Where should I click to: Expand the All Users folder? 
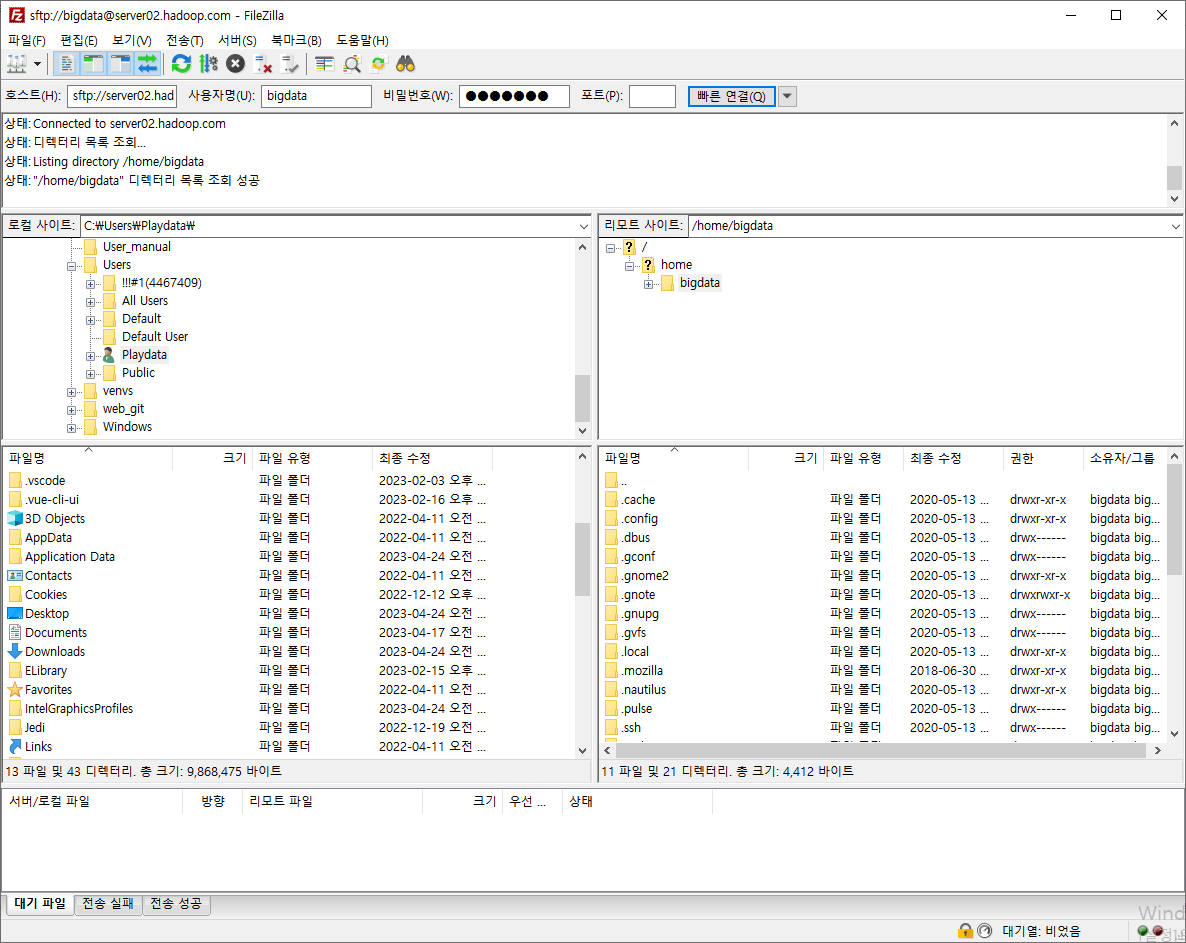click(x=90, y=302)
